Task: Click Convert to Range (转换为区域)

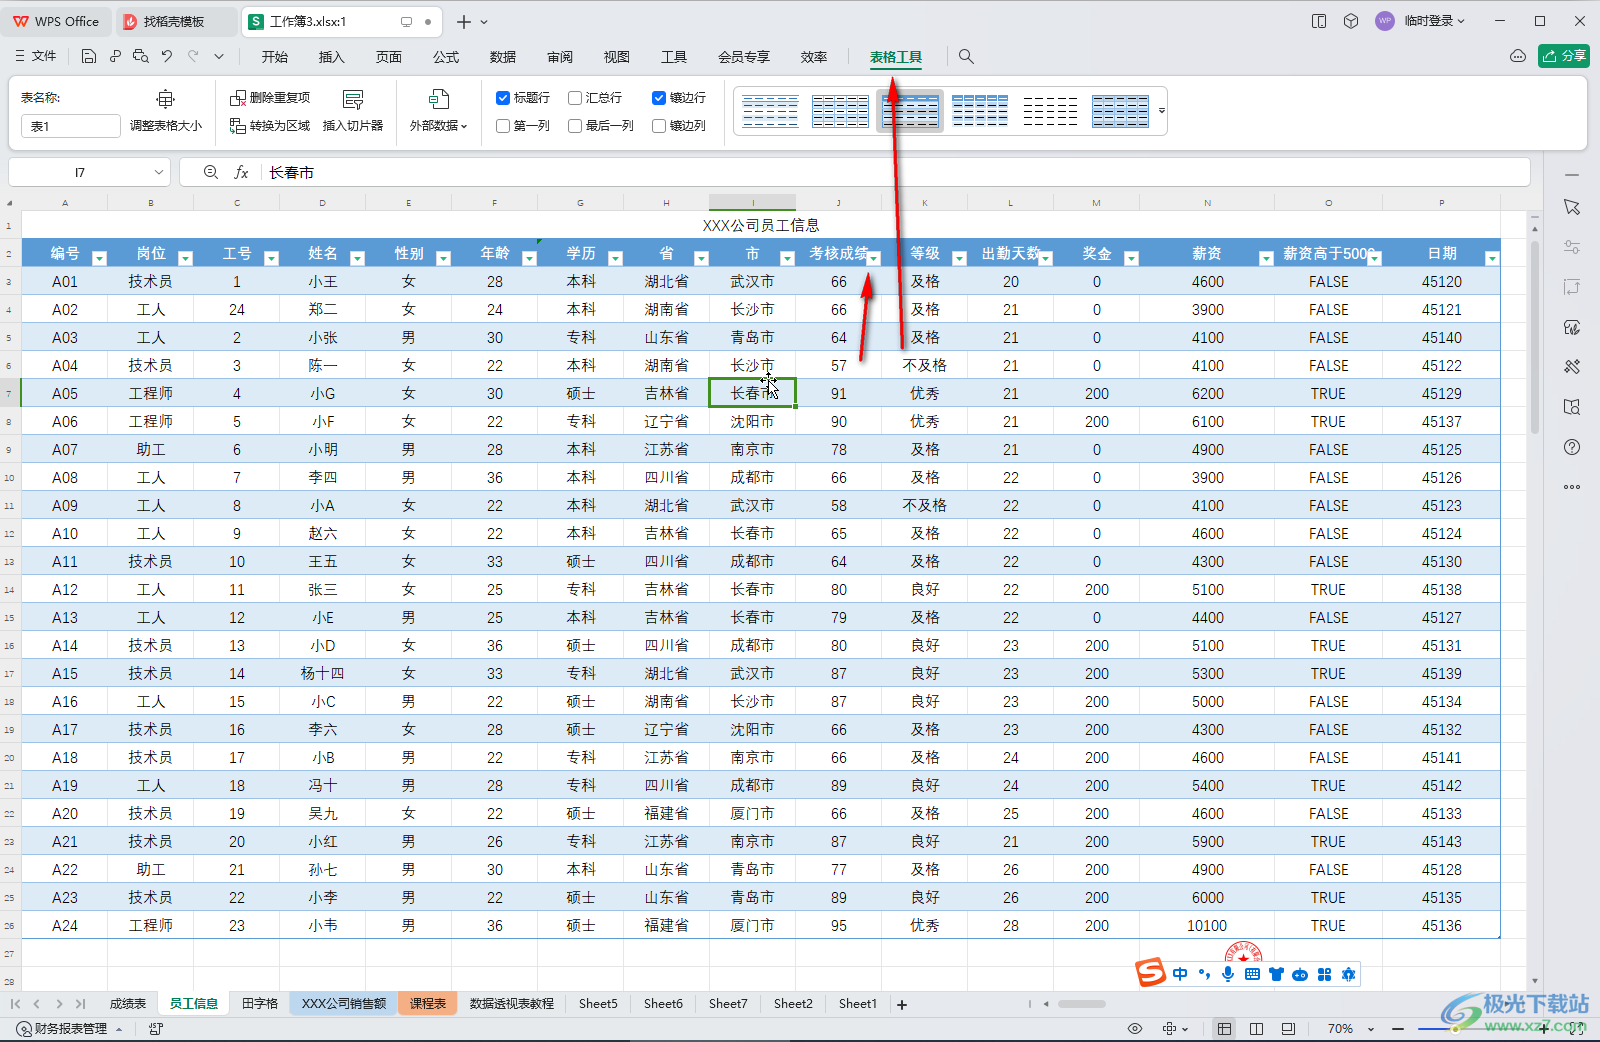Action: click(270, 126)
